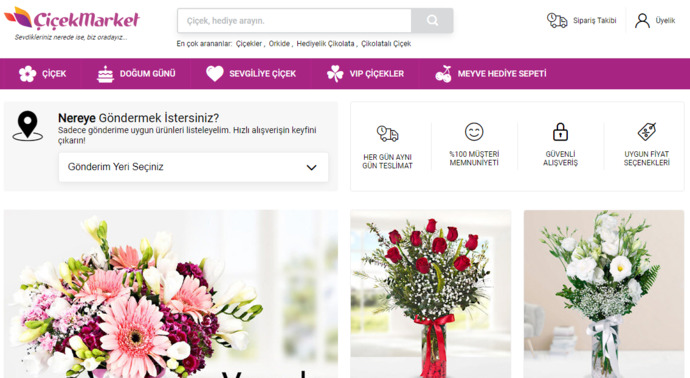
Task: Click the Nereye Göndermek İstersiniz? heading
Action: click(x=138, y=118)
